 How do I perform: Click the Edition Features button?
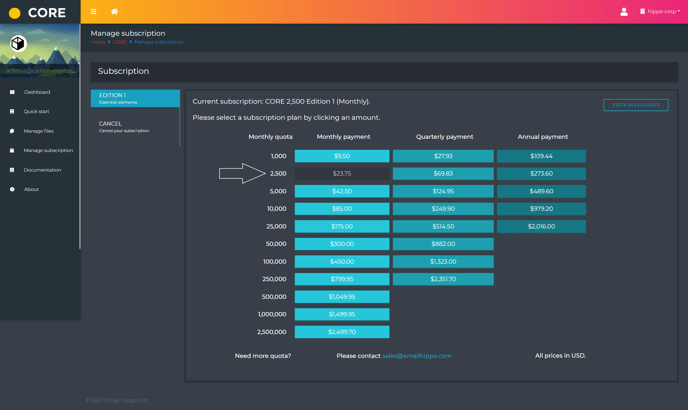tap(636, 105)
